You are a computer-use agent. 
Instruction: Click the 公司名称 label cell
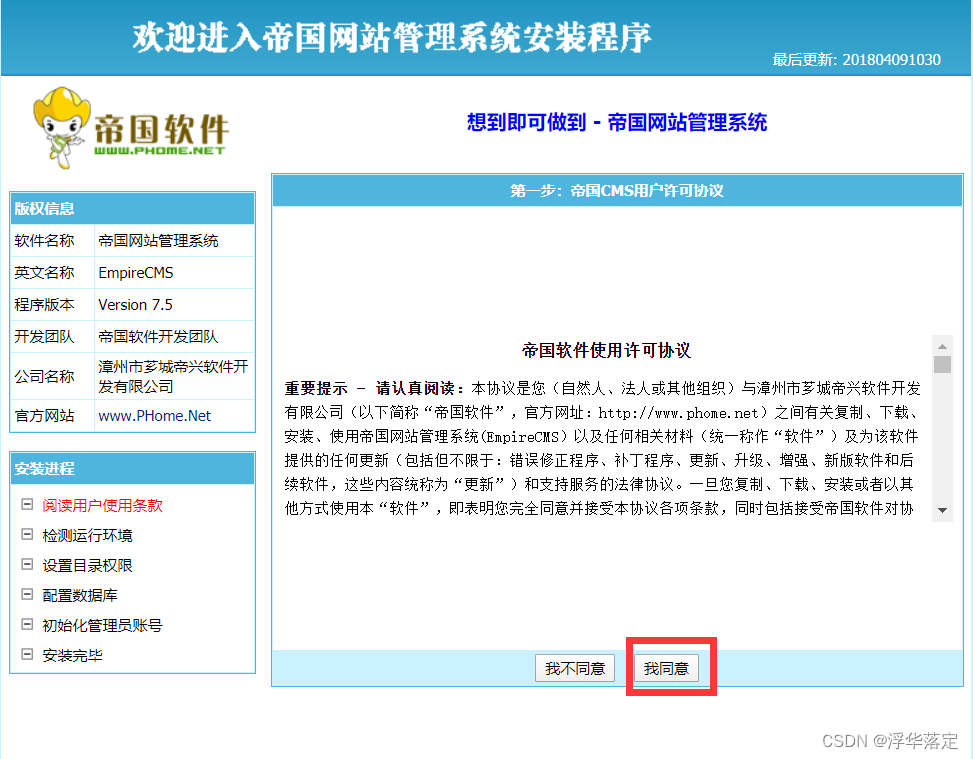[52, 376]
